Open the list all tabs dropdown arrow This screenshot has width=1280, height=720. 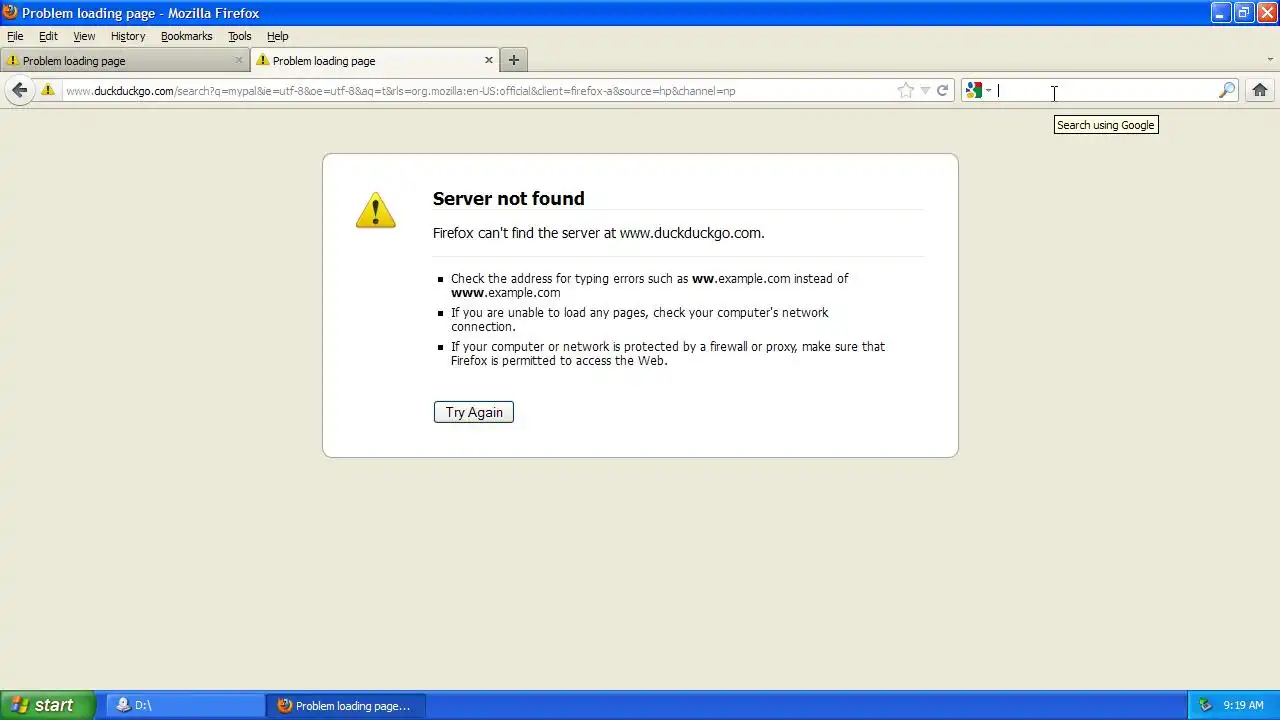pyautogui.click(x=1270, y=60)
